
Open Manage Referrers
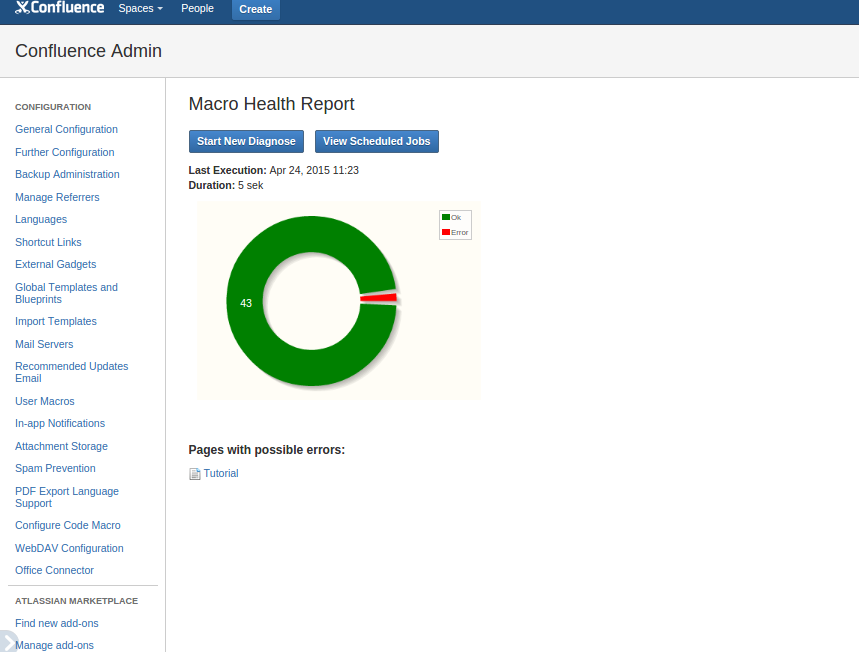58,197
